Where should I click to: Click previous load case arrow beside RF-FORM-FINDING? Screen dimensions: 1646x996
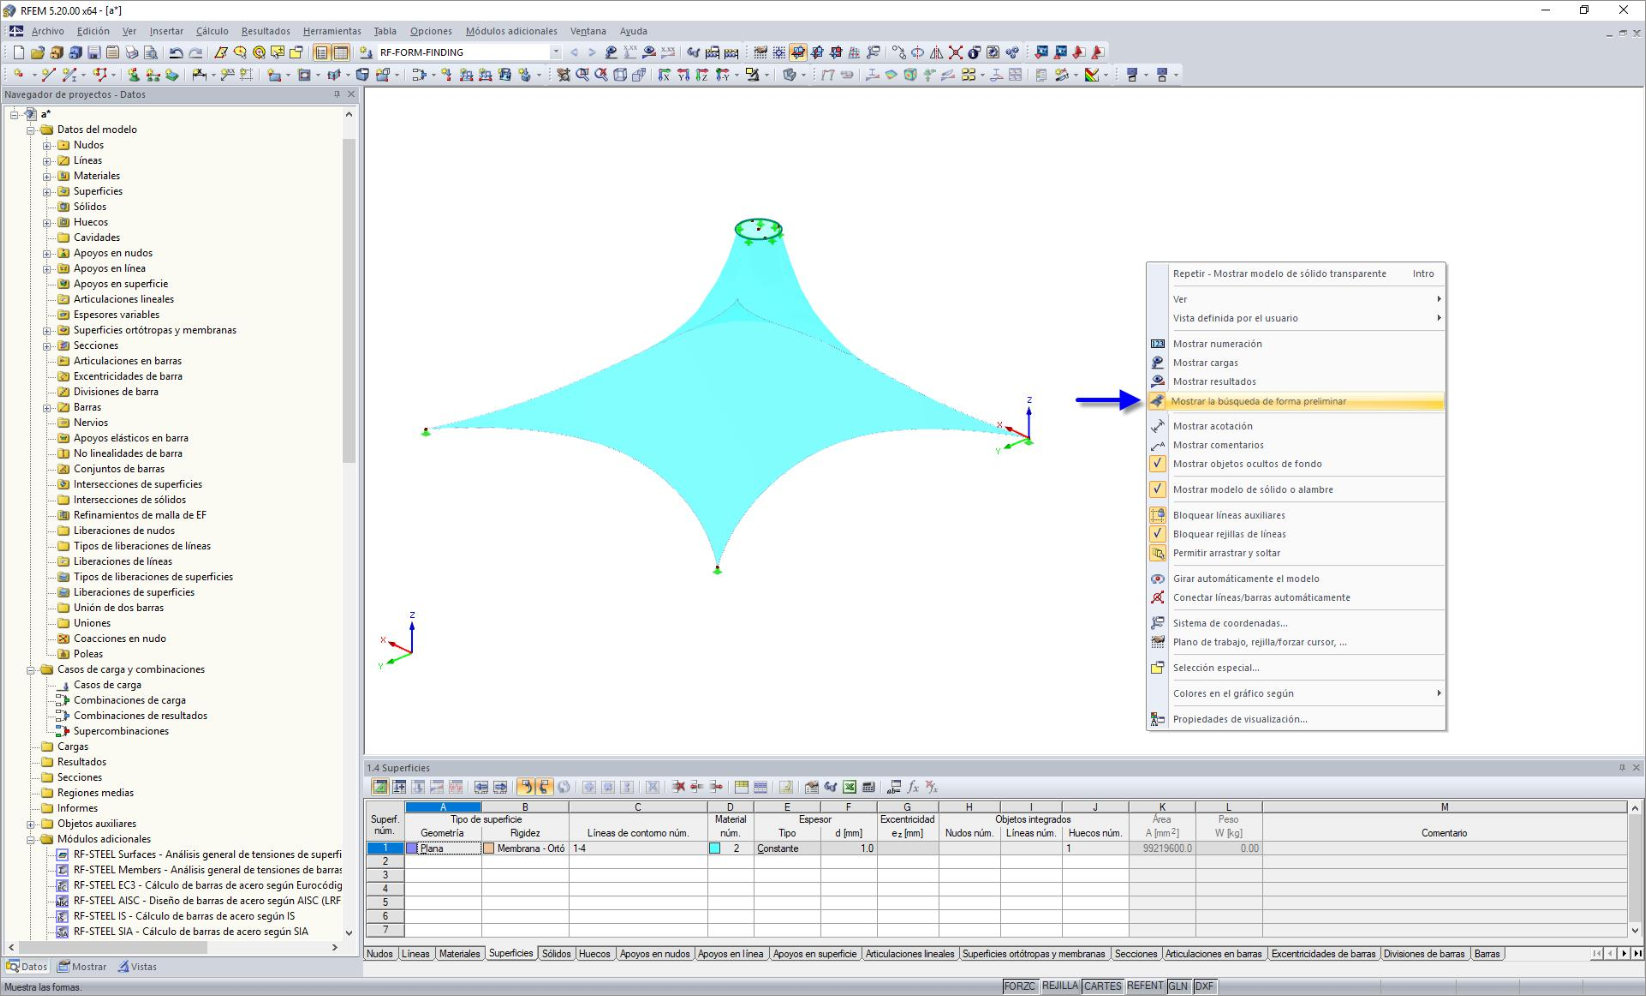click(574, 52)
